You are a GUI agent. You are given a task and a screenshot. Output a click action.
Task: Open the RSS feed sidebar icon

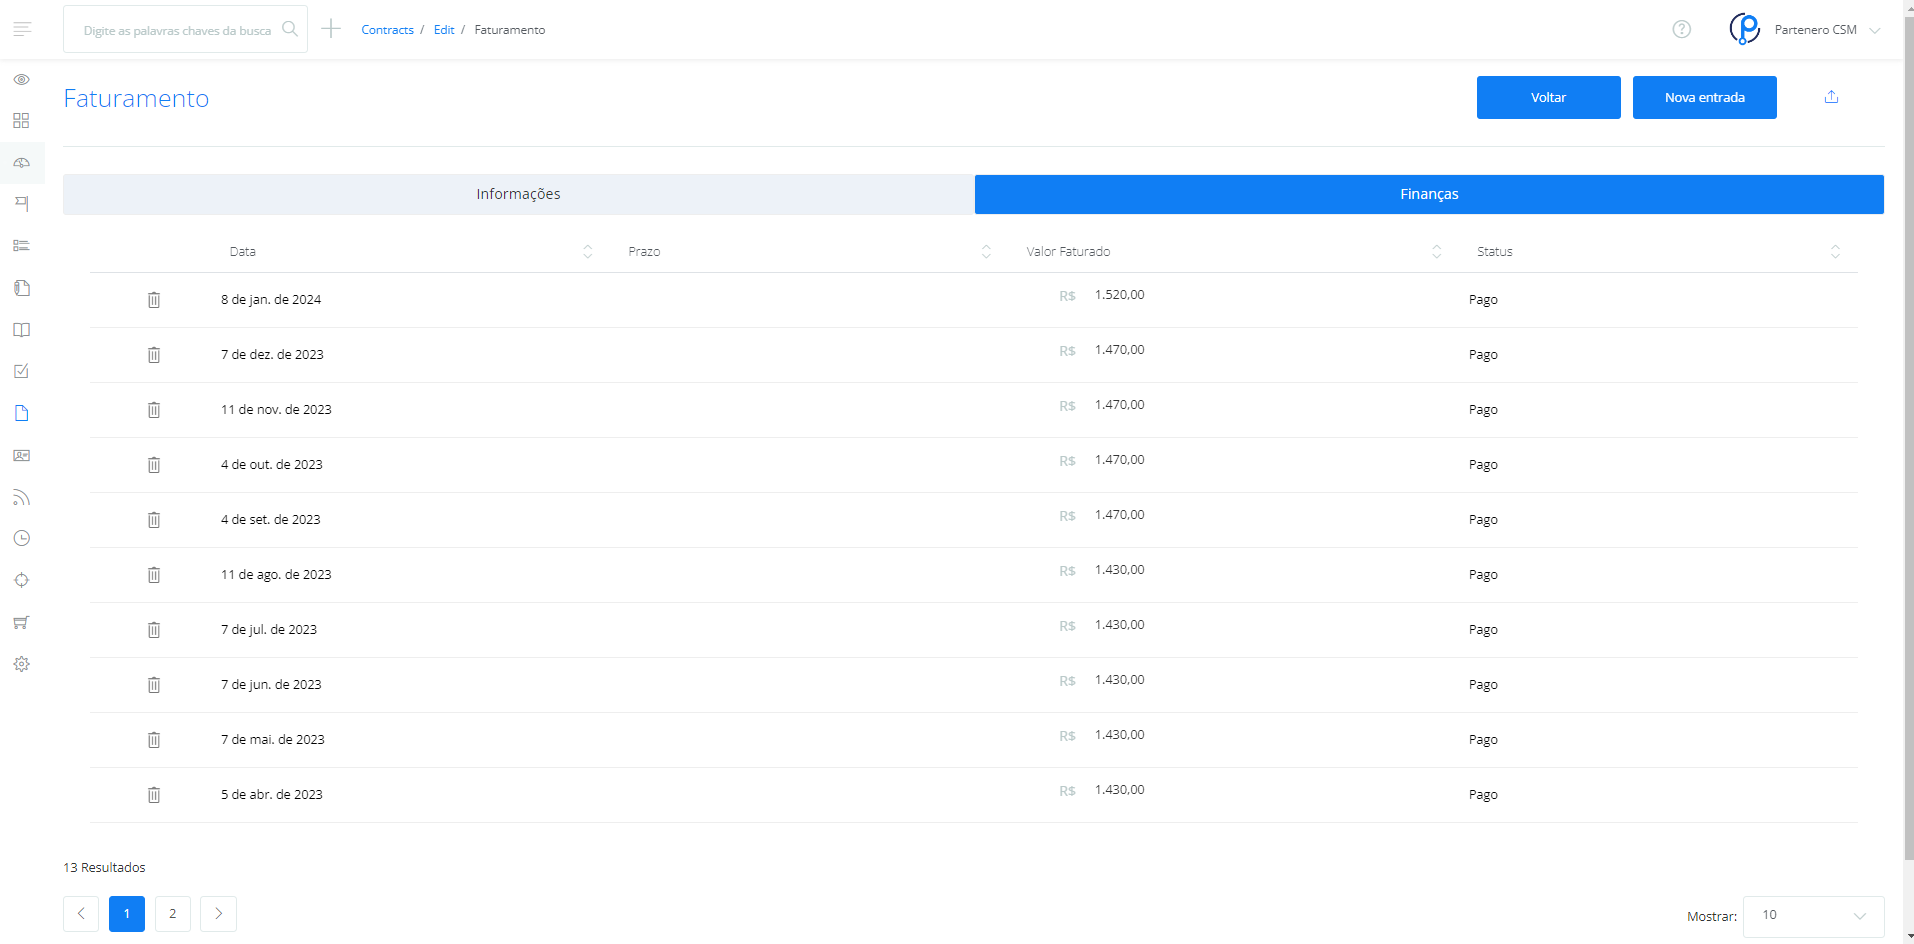21,497
